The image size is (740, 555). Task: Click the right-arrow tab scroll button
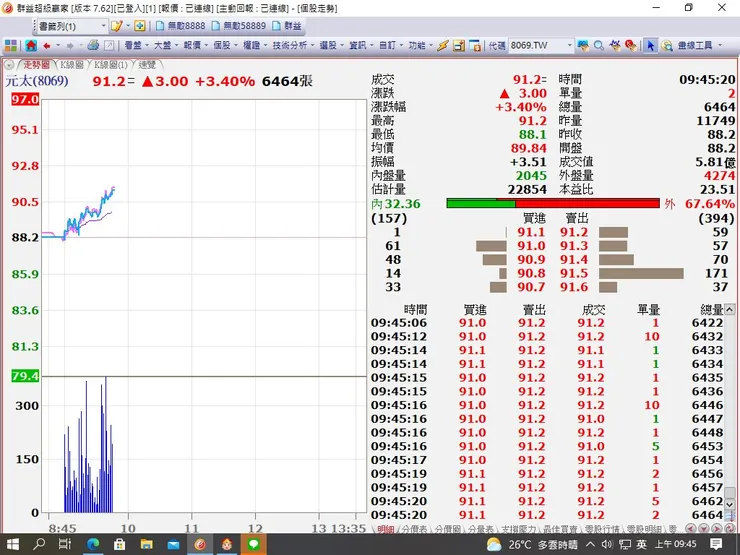coord(716,529)
